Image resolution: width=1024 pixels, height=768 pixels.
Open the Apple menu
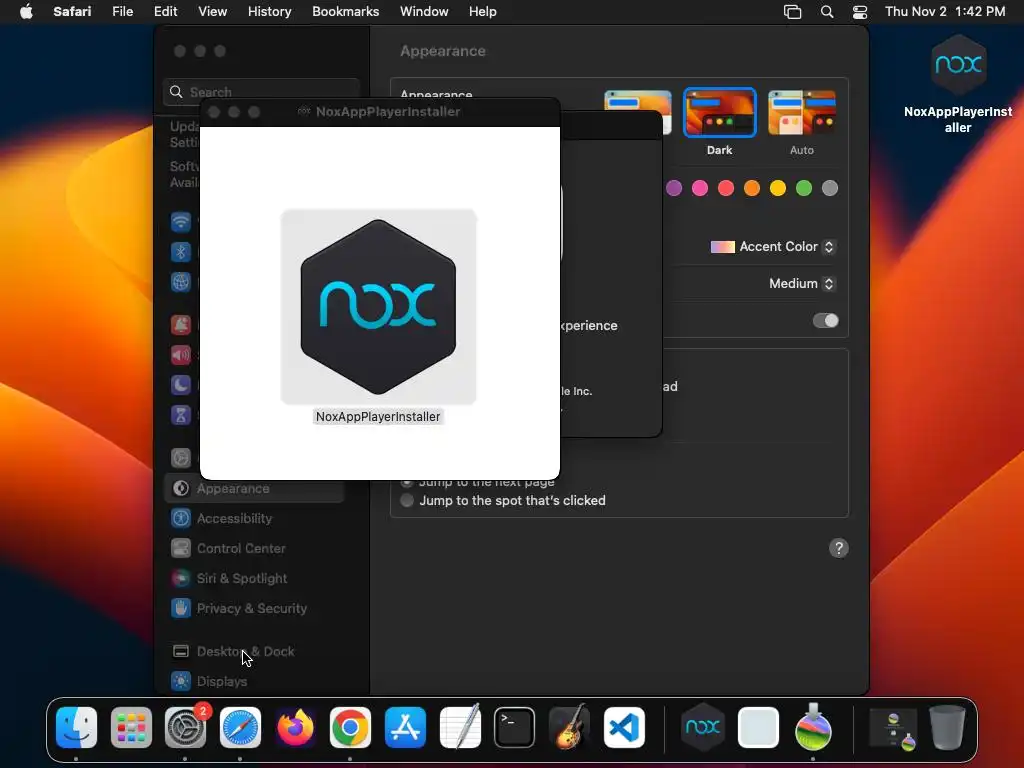tap(26, 12)
